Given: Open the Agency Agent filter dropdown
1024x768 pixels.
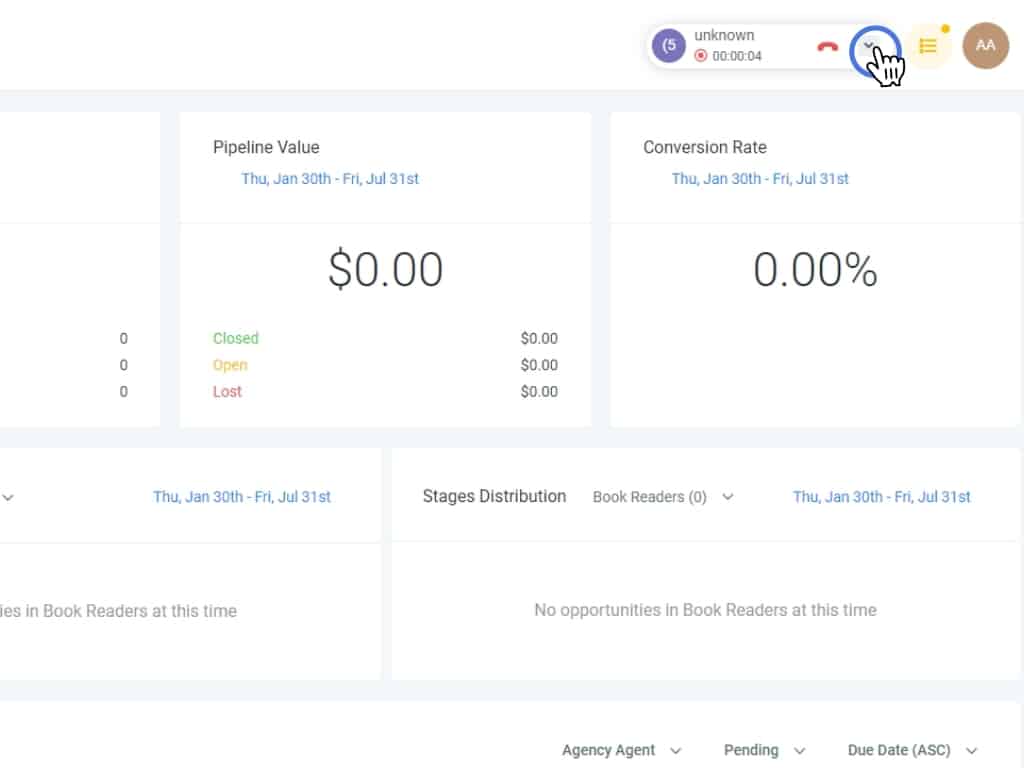Looking at the screenshot, I should click(621, 750).
